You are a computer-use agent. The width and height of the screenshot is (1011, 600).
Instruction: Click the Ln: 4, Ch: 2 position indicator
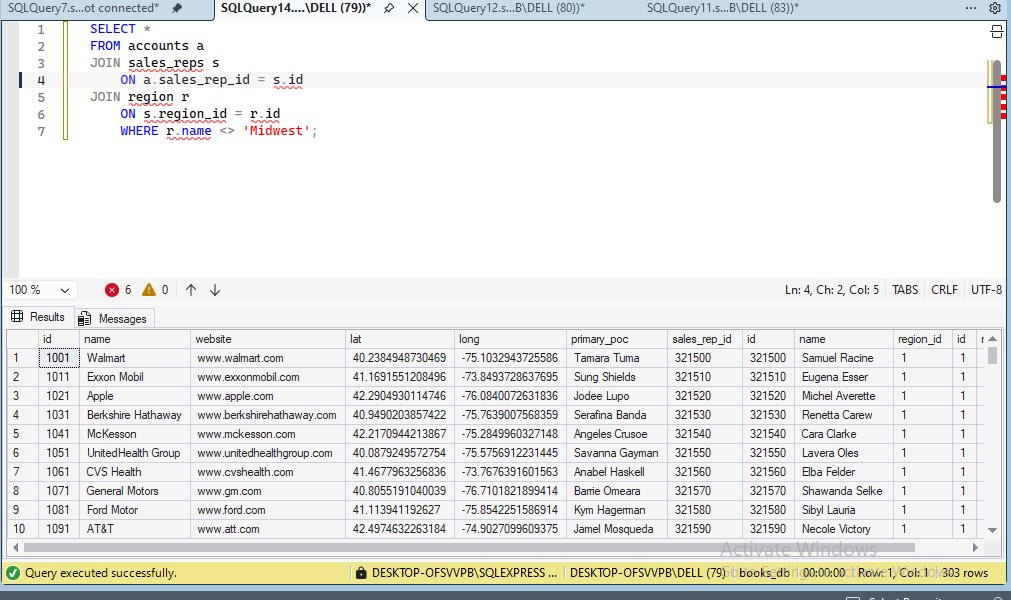831,290
